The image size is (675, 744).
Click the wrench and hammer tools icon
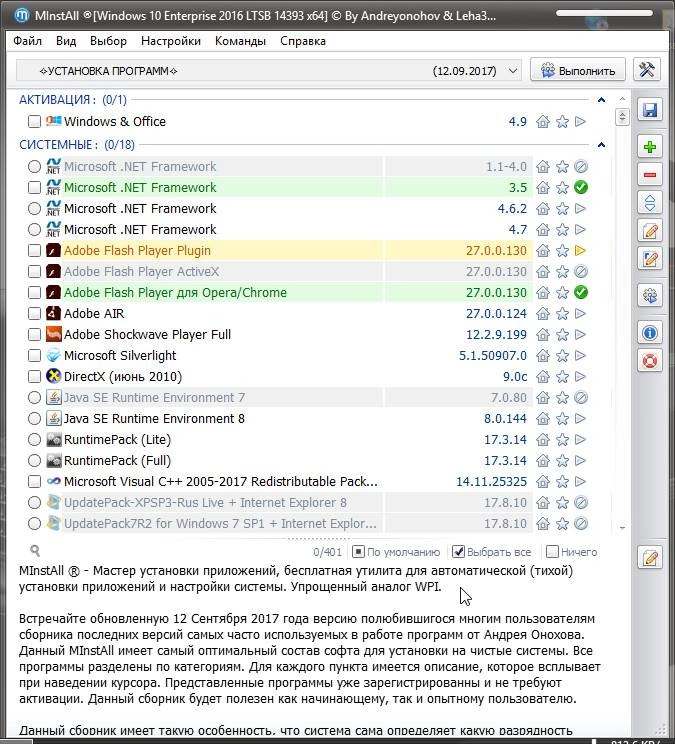pyautogui.click(x=646, y=70)
